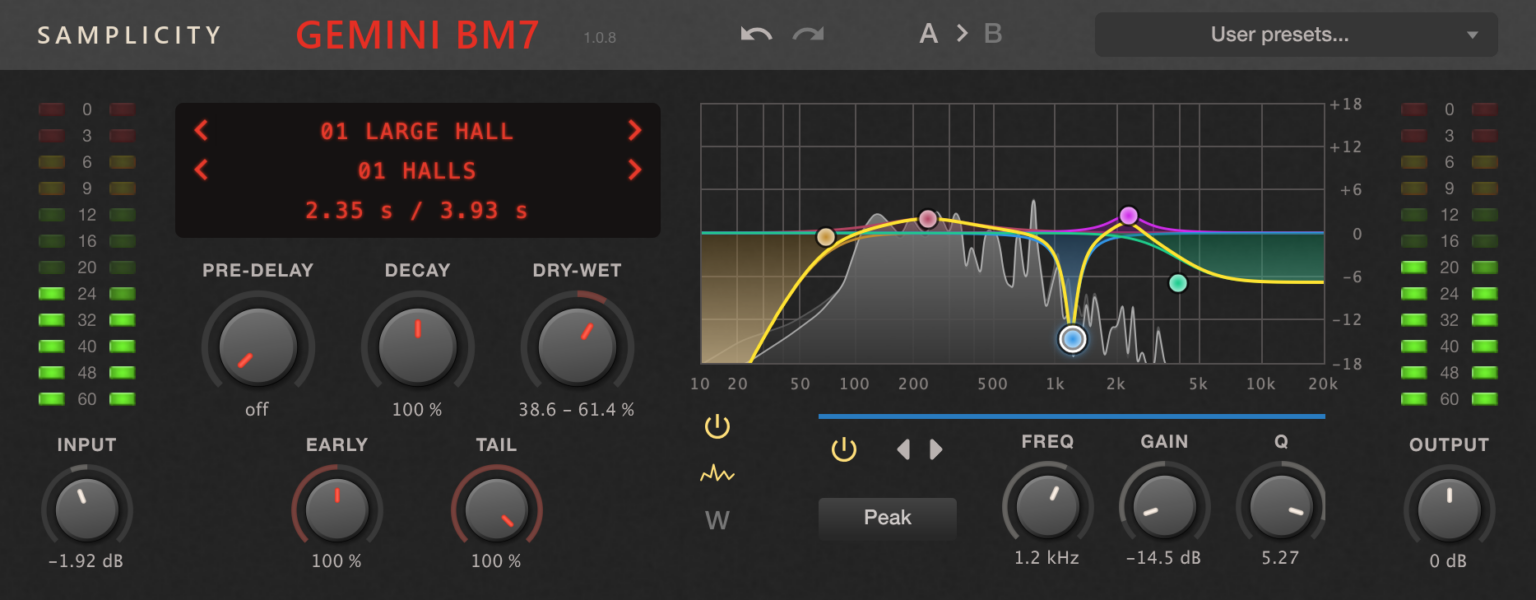Go to previous reverb program arrow
The height and width of the screenshot is (600, 1536).
[201, 131]
